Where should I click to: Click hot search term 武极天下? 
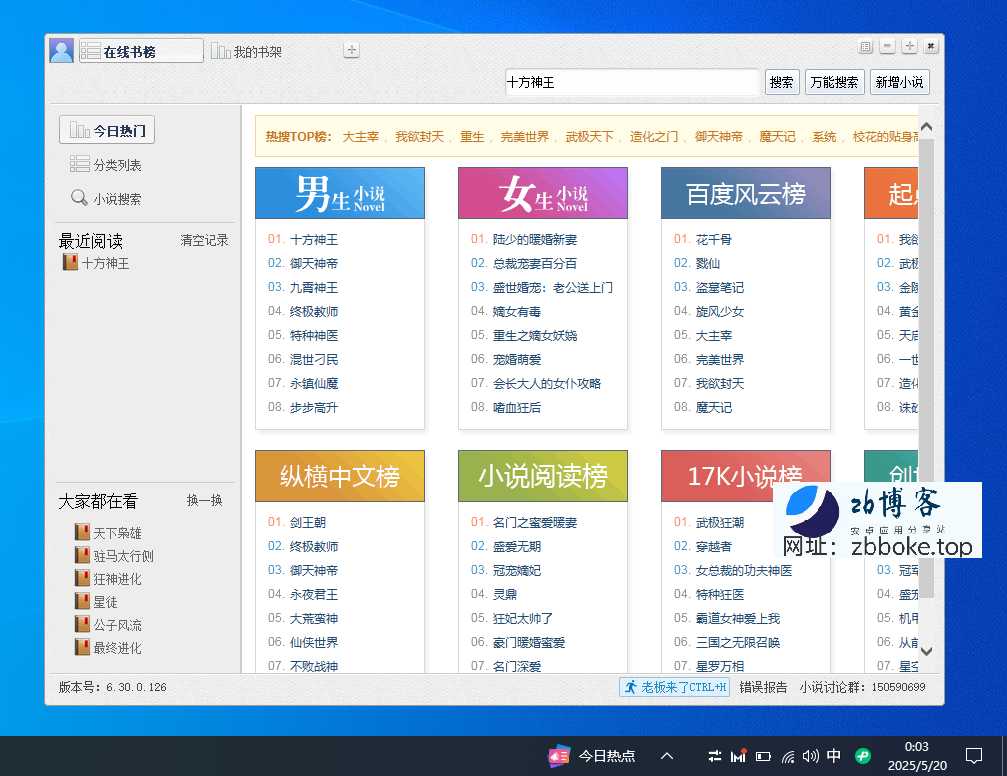coord(590,137)
